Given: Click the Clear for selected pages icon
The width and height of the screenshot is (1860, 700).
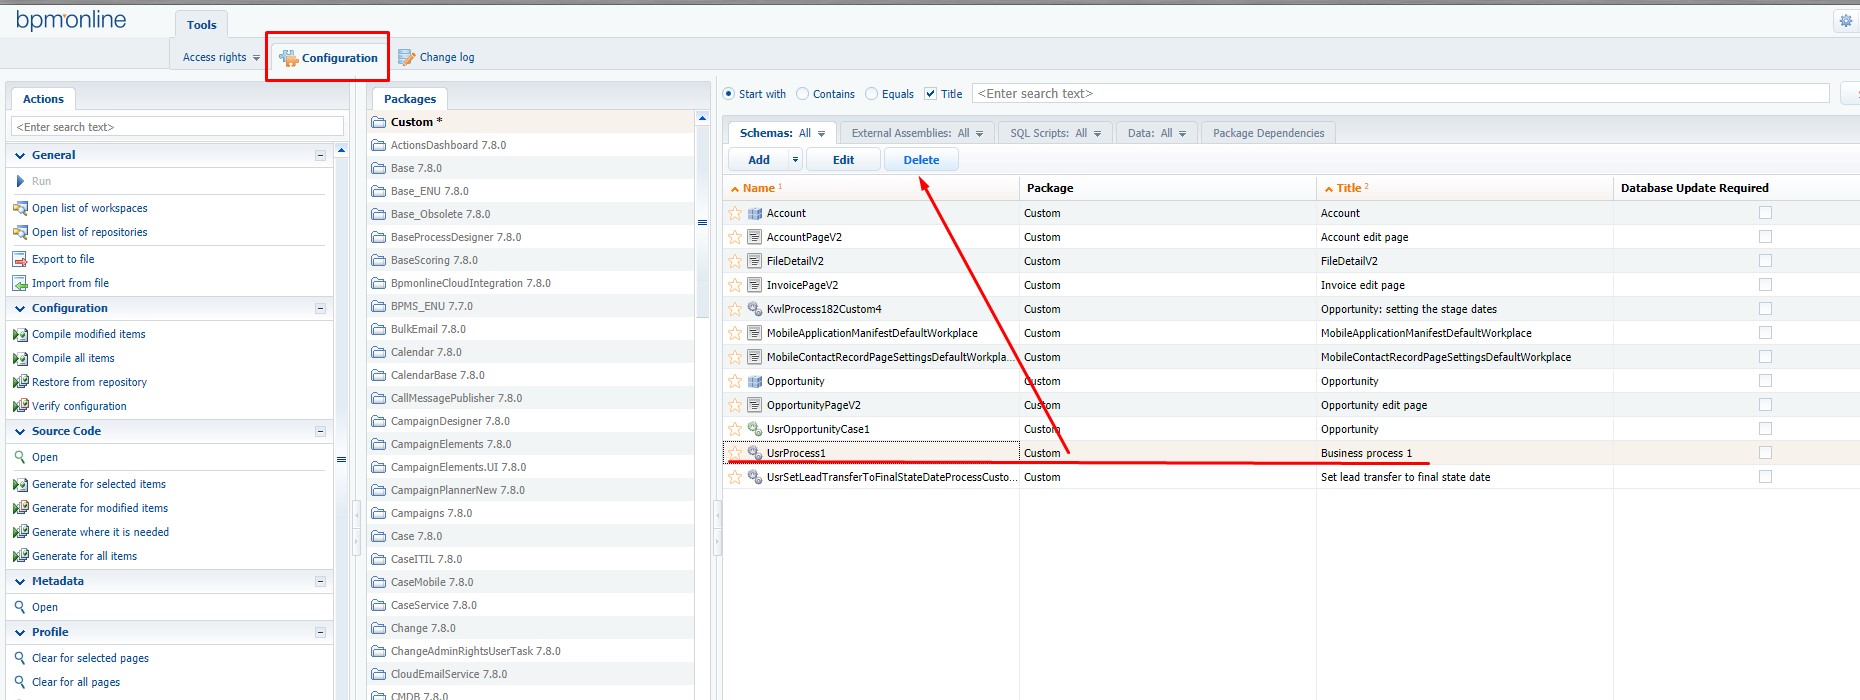Looking at the screenshot, I should tap(20, 658).
